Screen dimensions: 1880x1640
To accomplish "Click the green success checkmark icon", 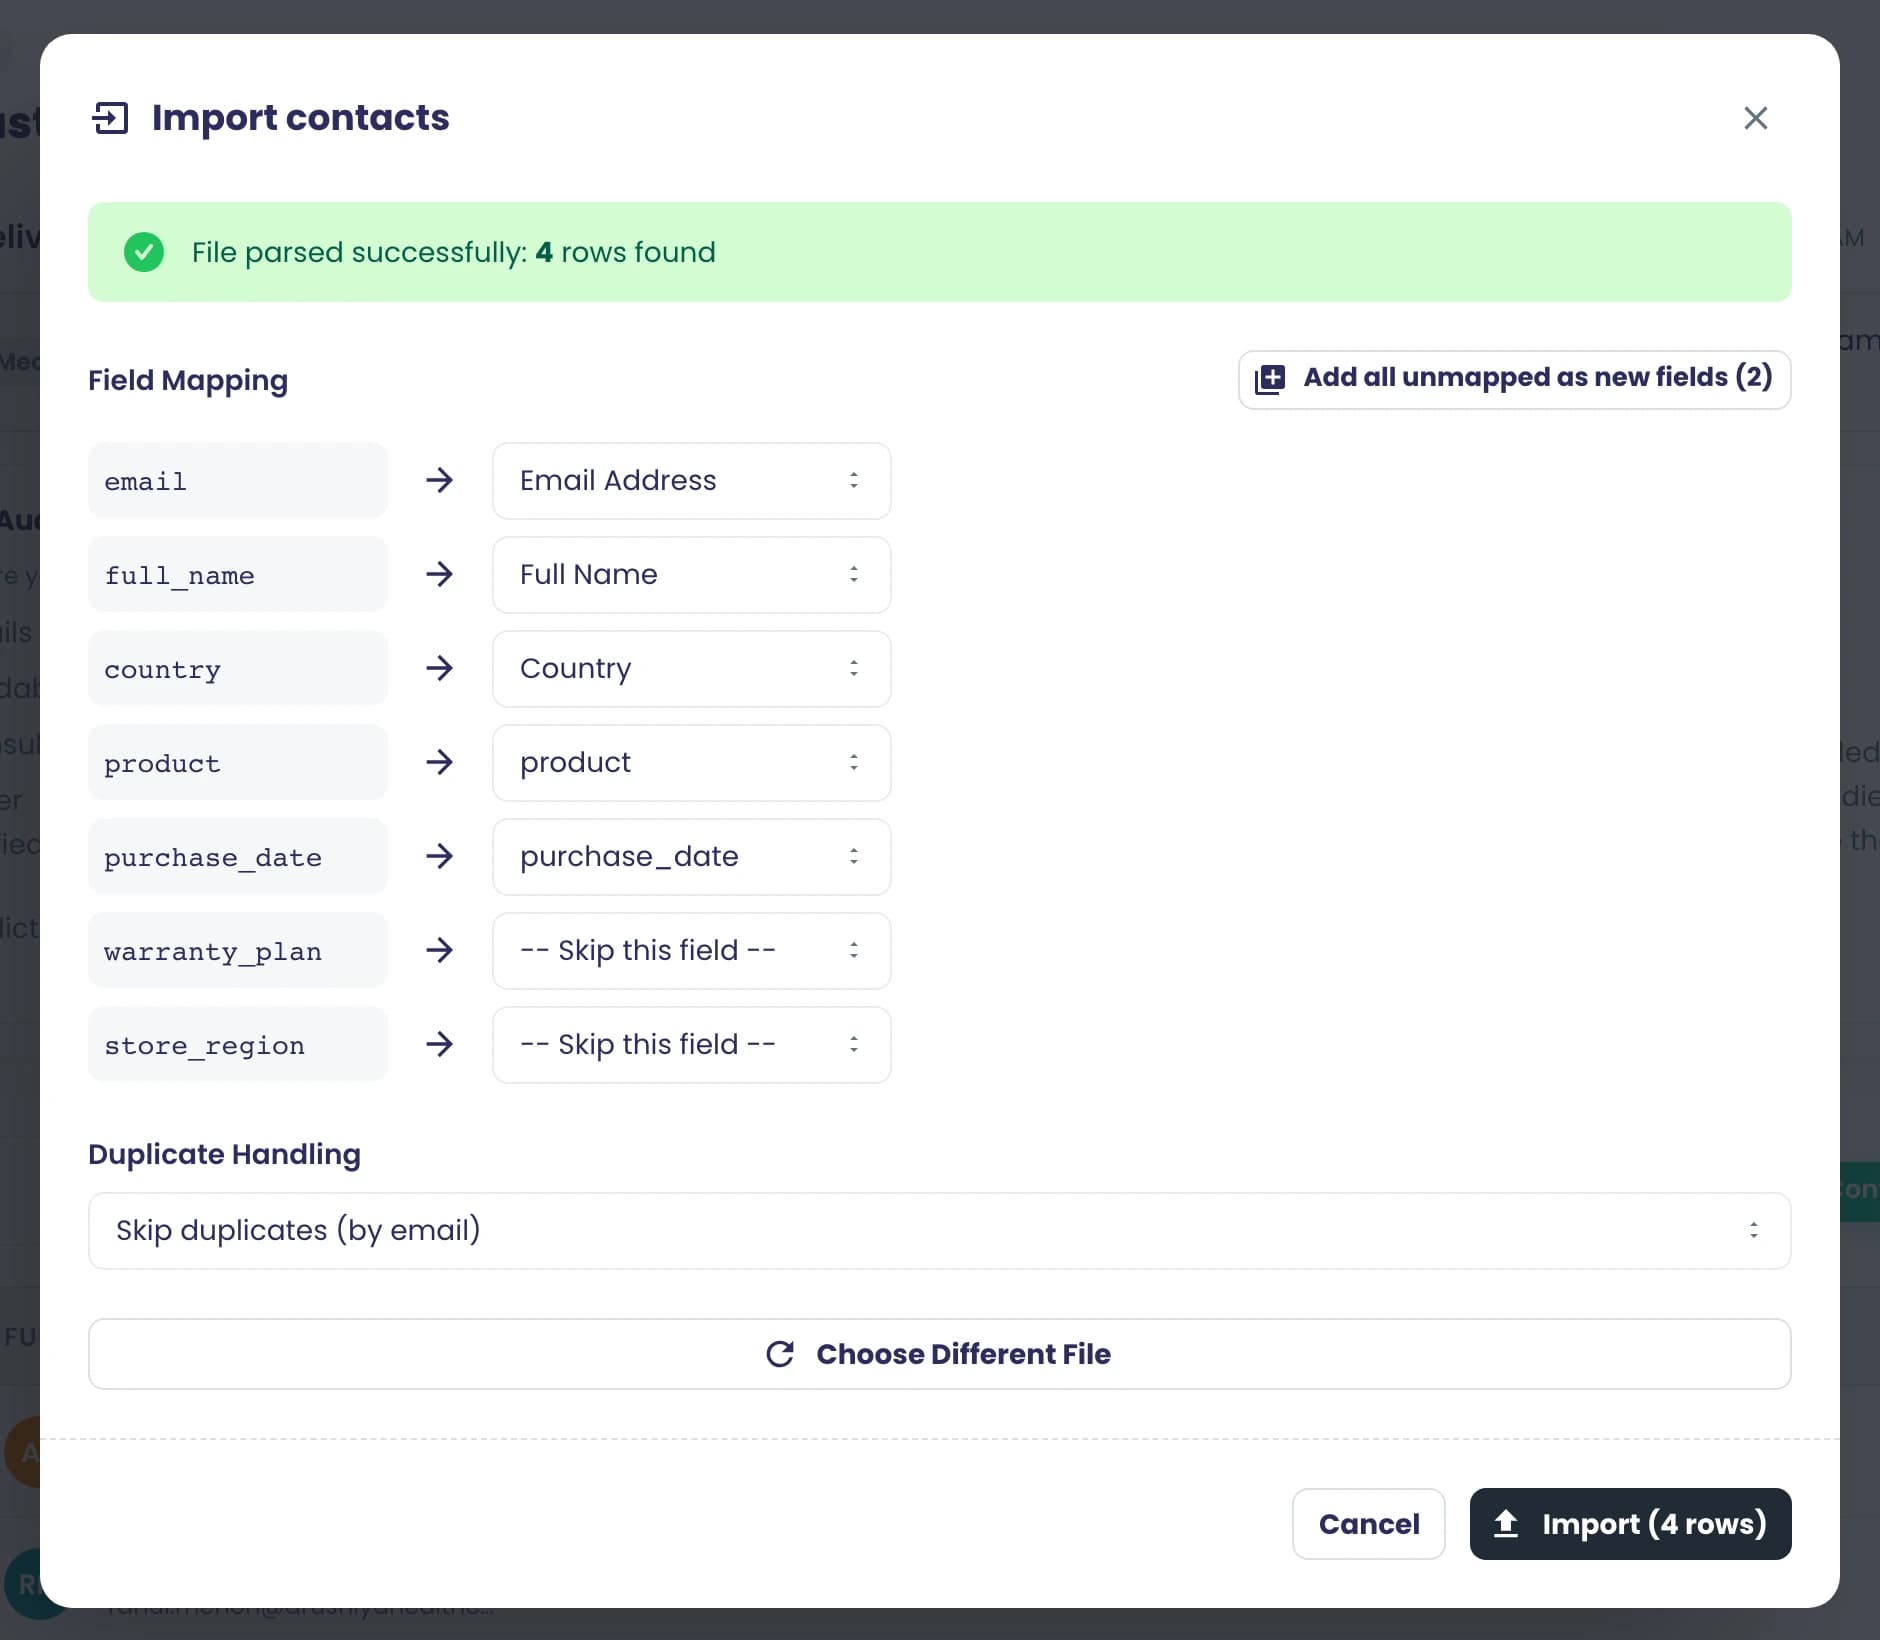I will click(144, 252).
